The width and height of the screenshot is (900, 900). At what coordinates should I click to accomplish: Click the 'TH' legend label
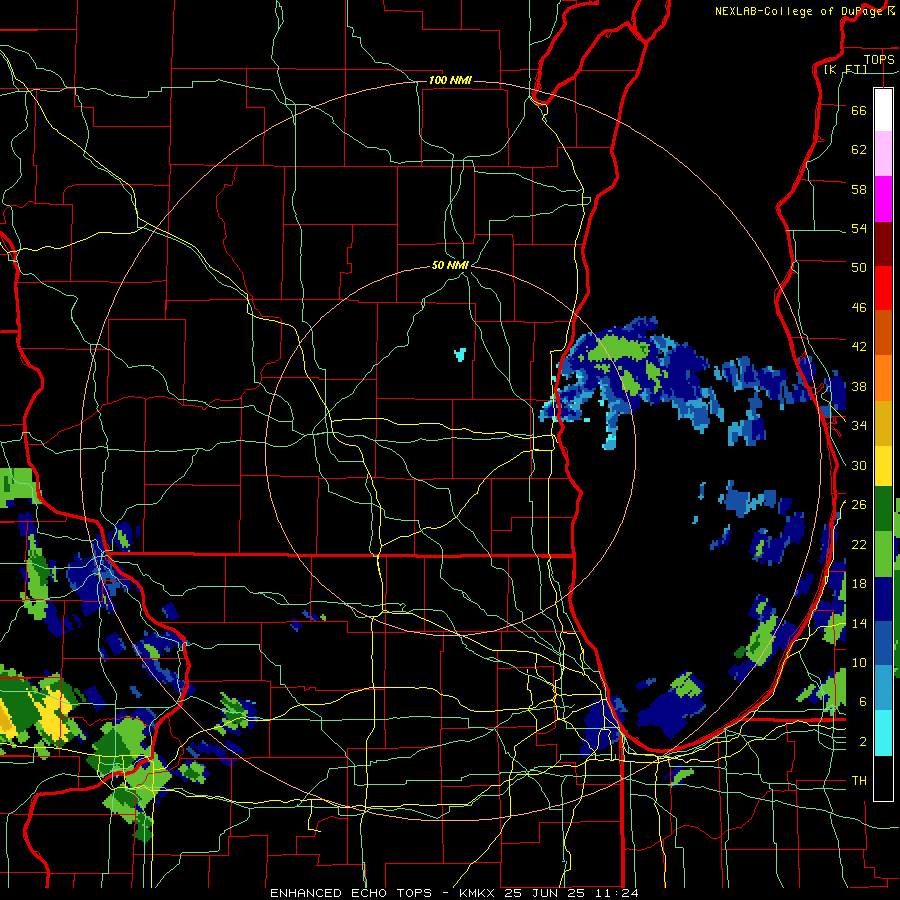tap(859, 781)
